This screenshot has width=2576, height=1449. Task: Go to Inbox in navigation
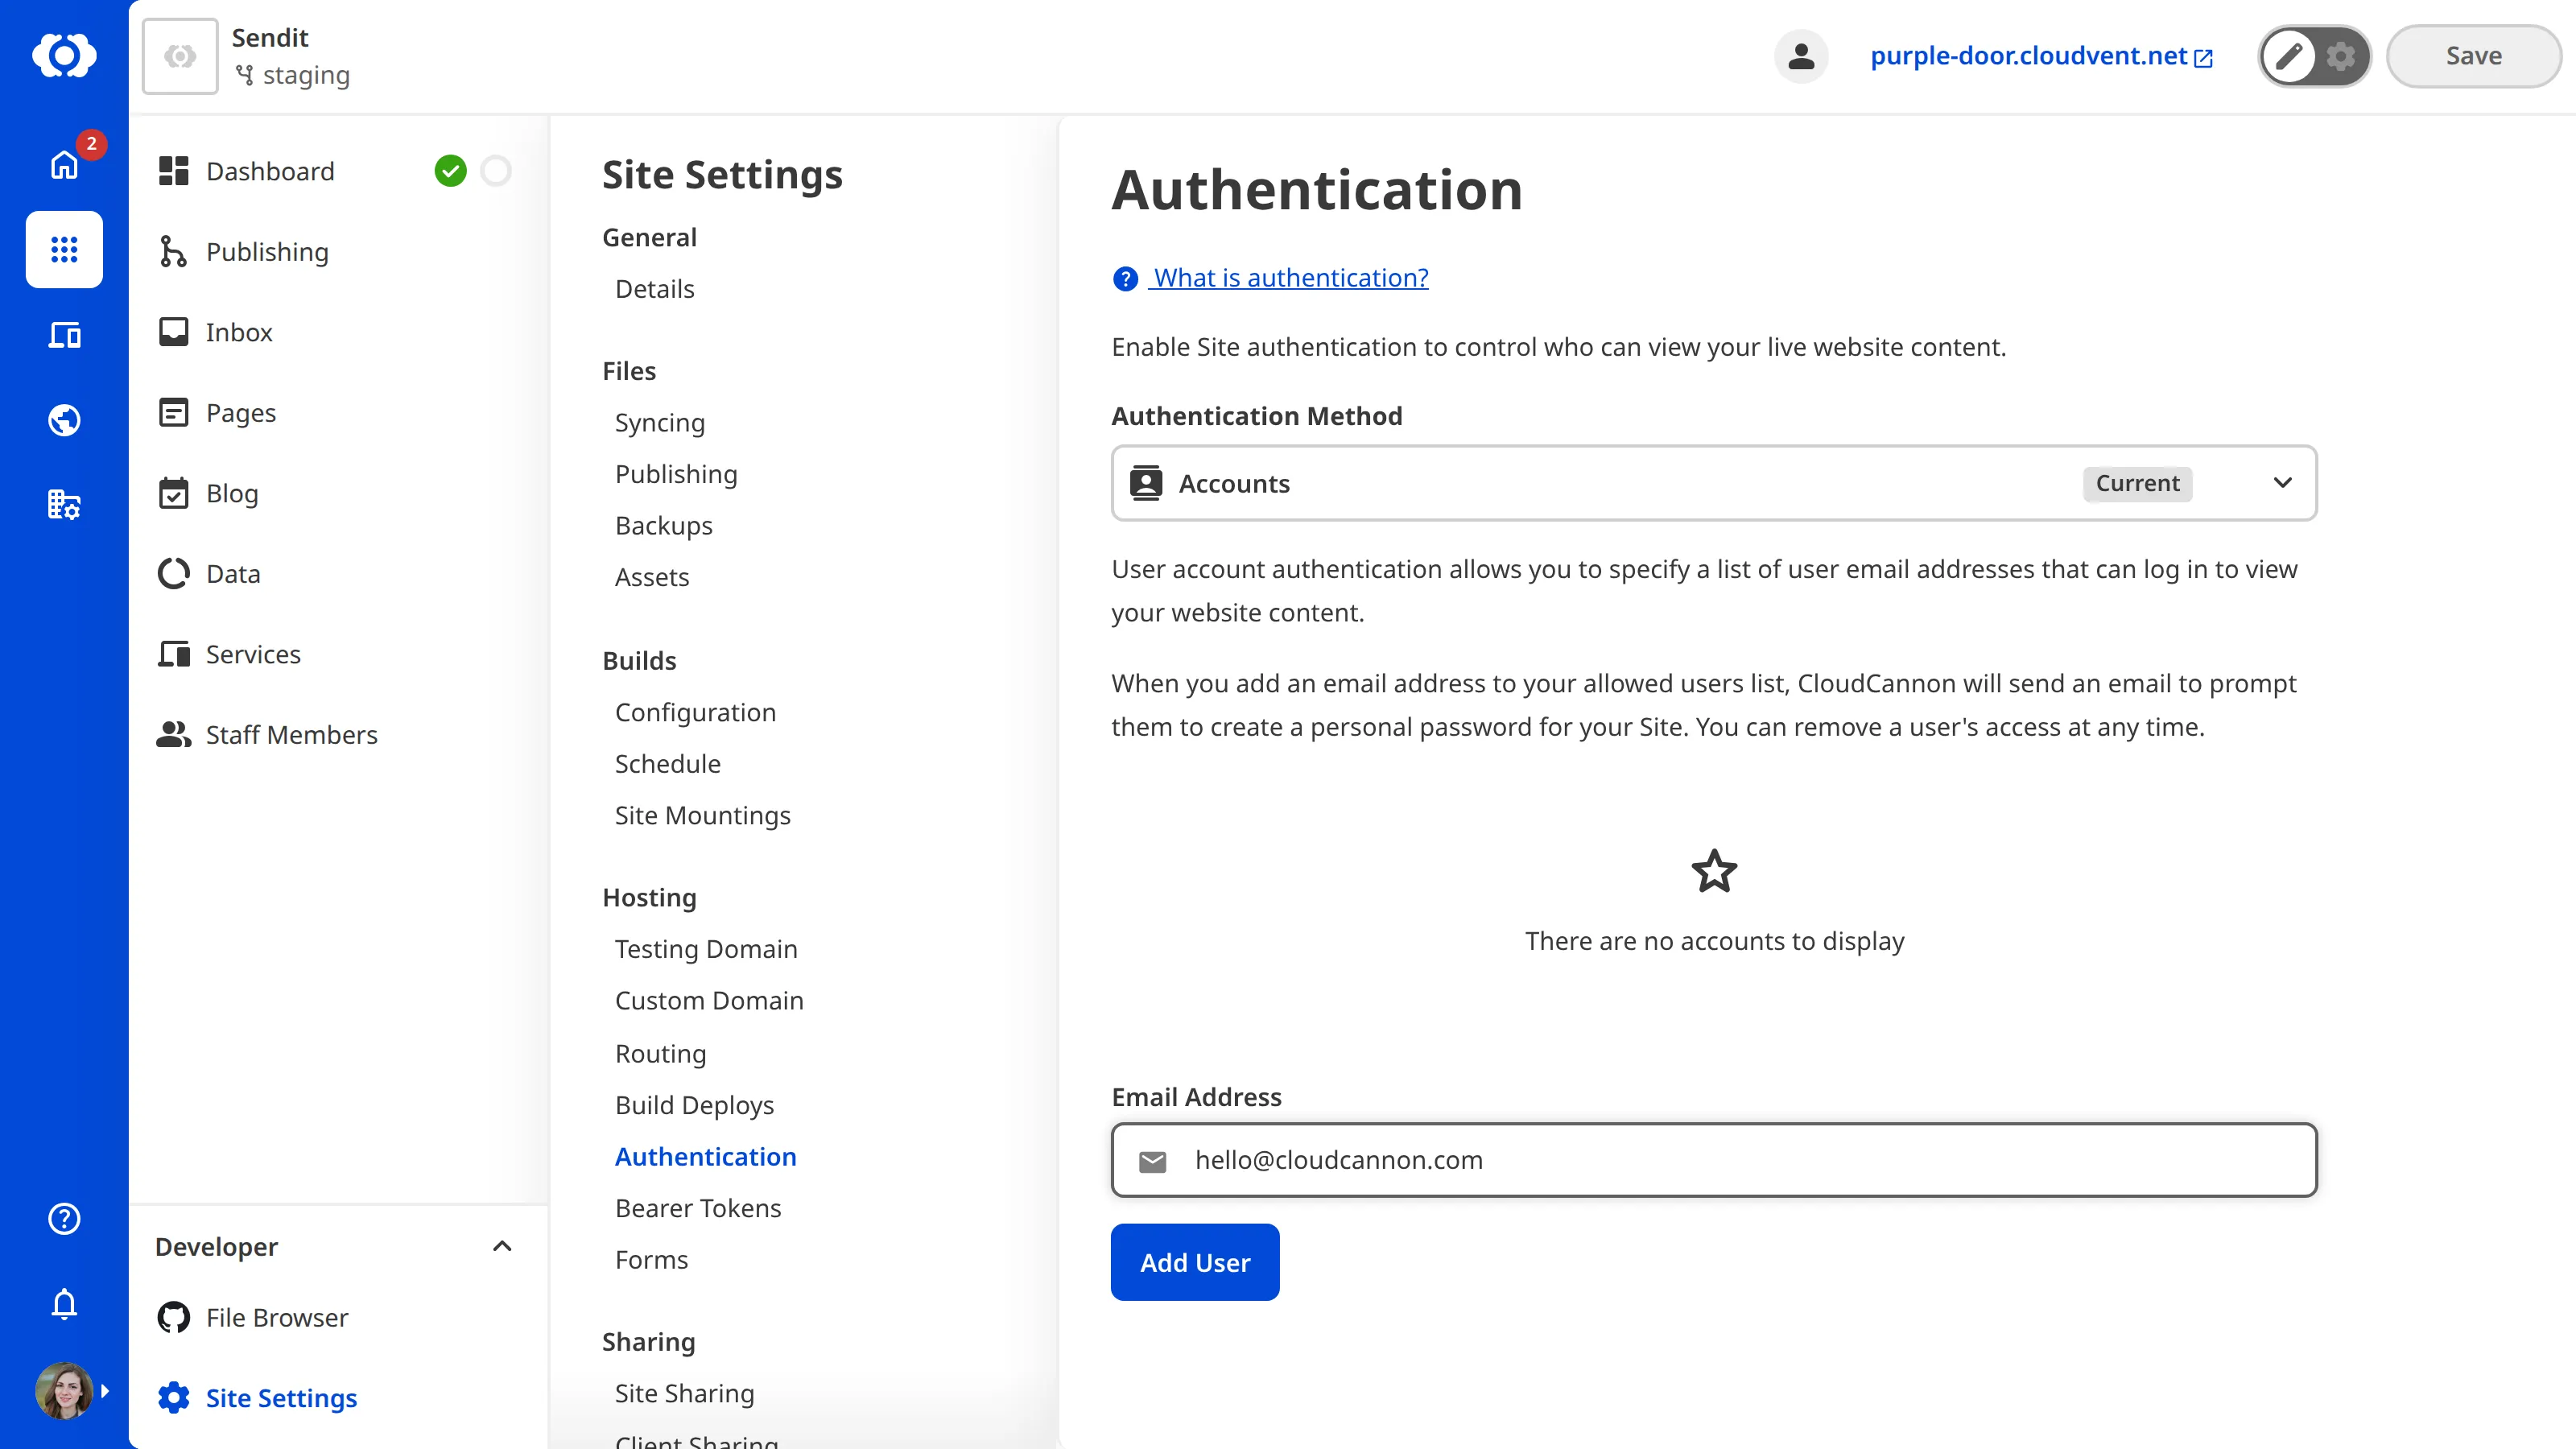click(x=239, y=332)
